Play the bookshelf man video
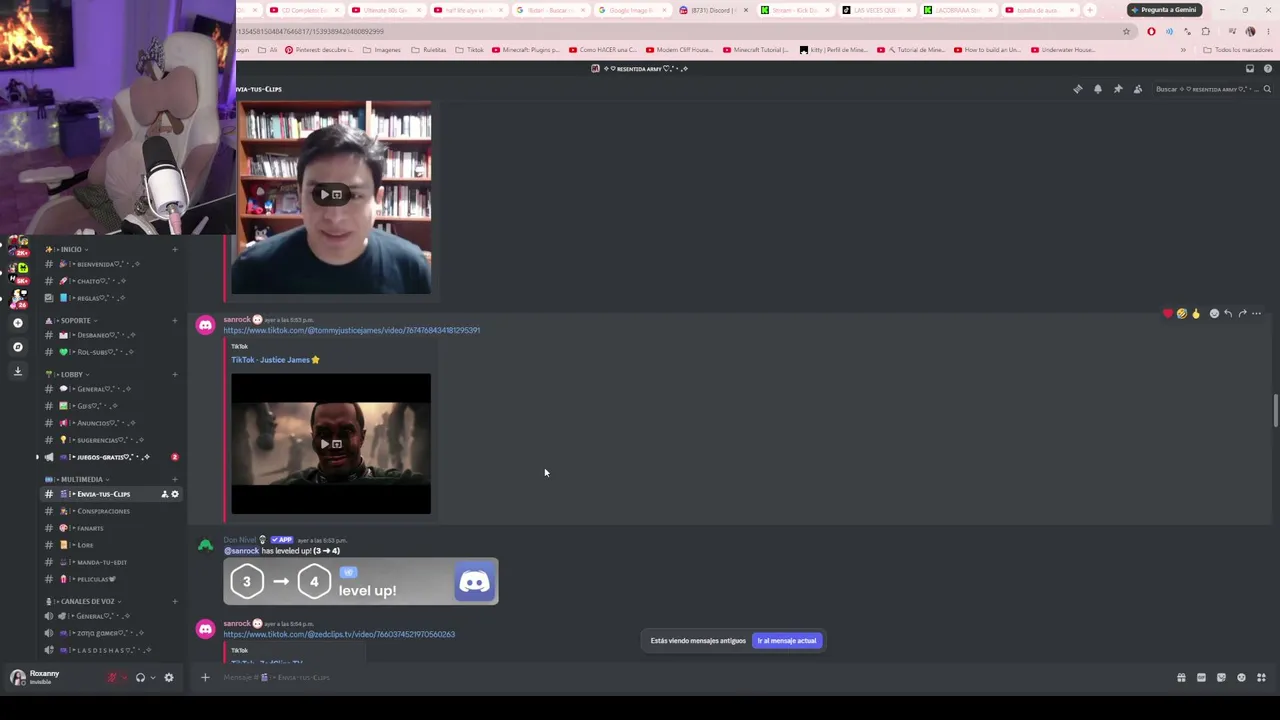Screen dimensions: 1280x720 click(331, 196)
